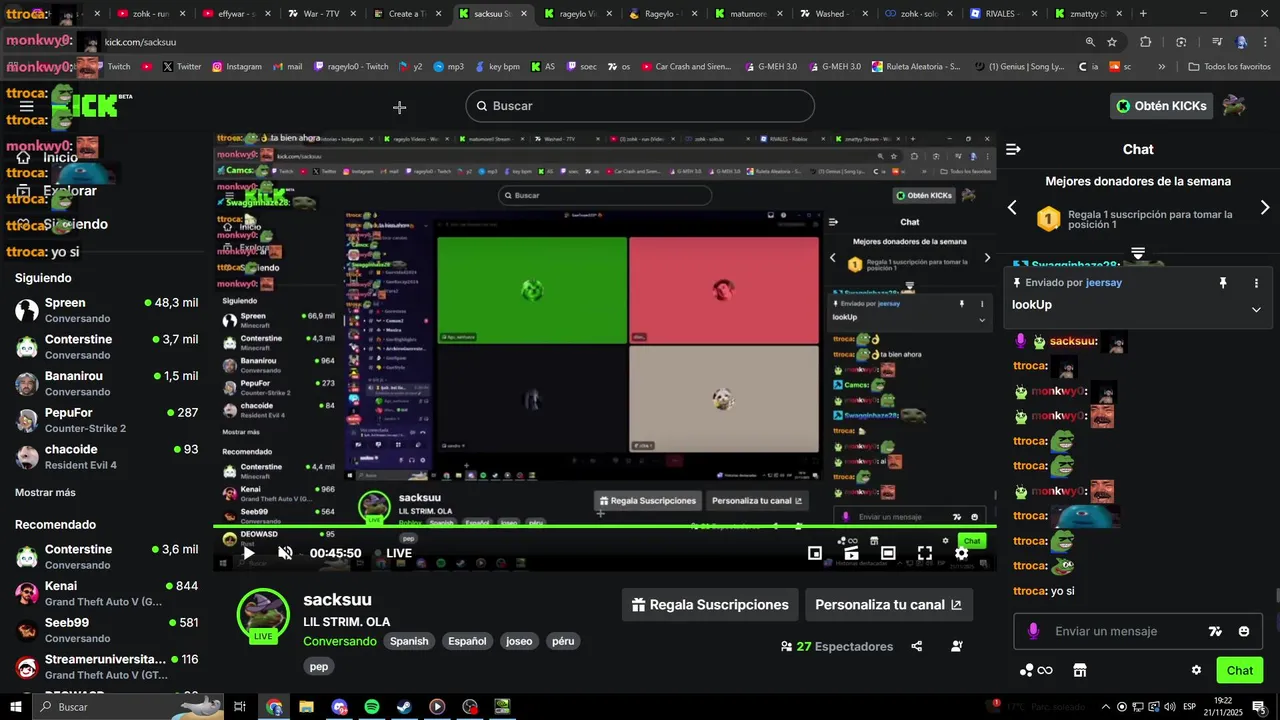Image resolution: width=1280 pixels, height=720 pixels.
Task: Open Kenai recommended channel
Action: point(106,593)
